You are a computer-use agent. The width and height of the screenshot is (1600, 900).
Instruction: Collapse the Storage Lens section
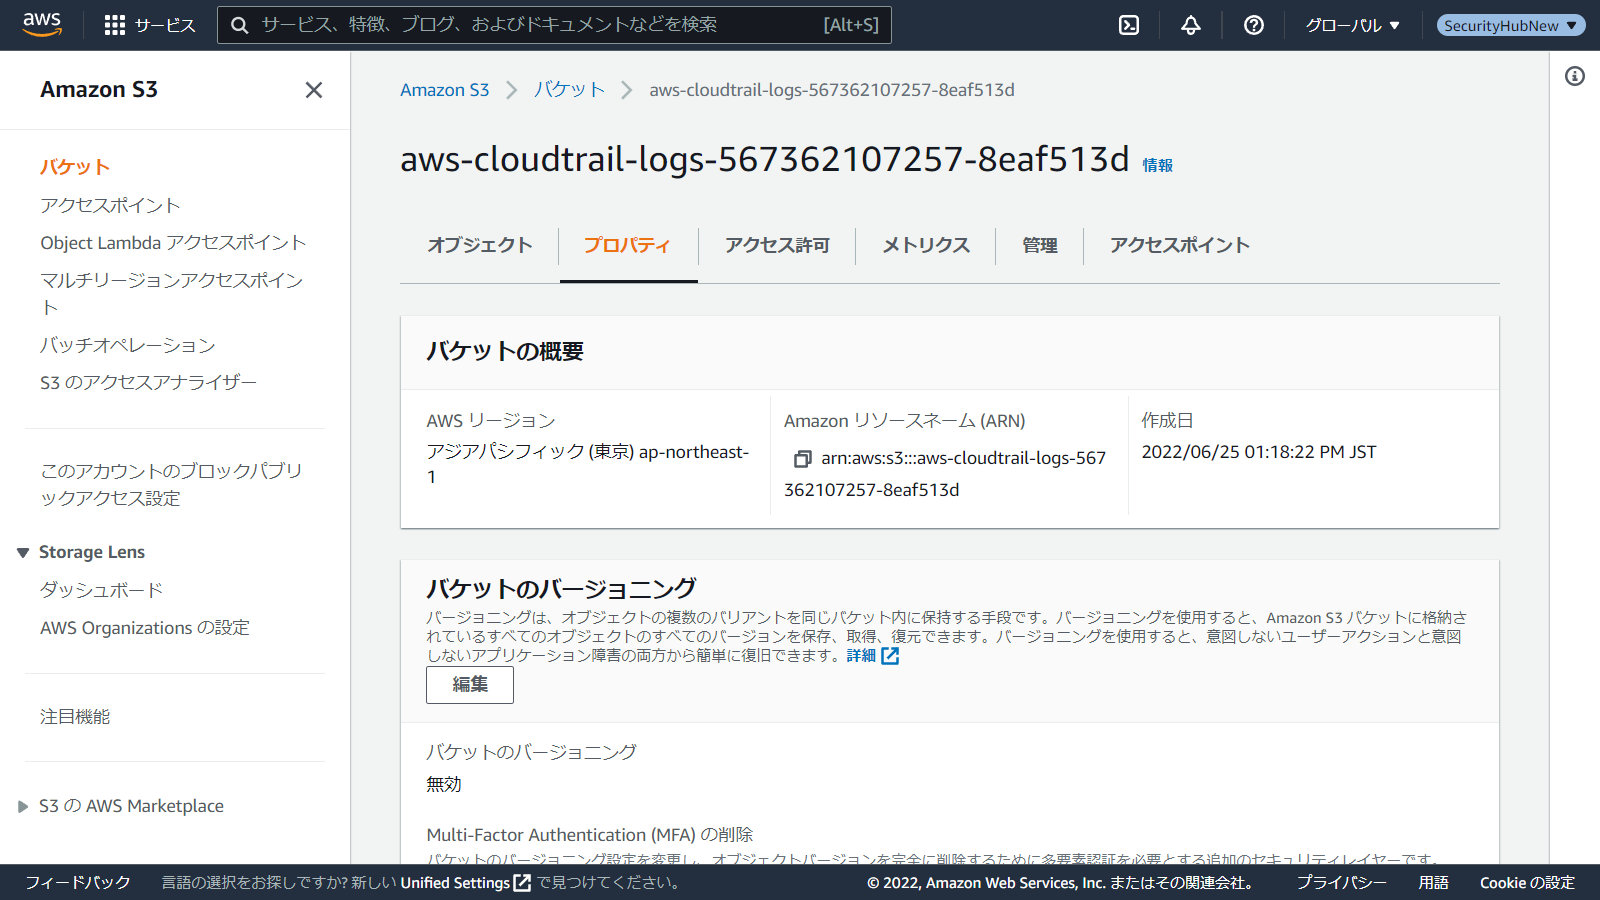(x=23, y=553)
